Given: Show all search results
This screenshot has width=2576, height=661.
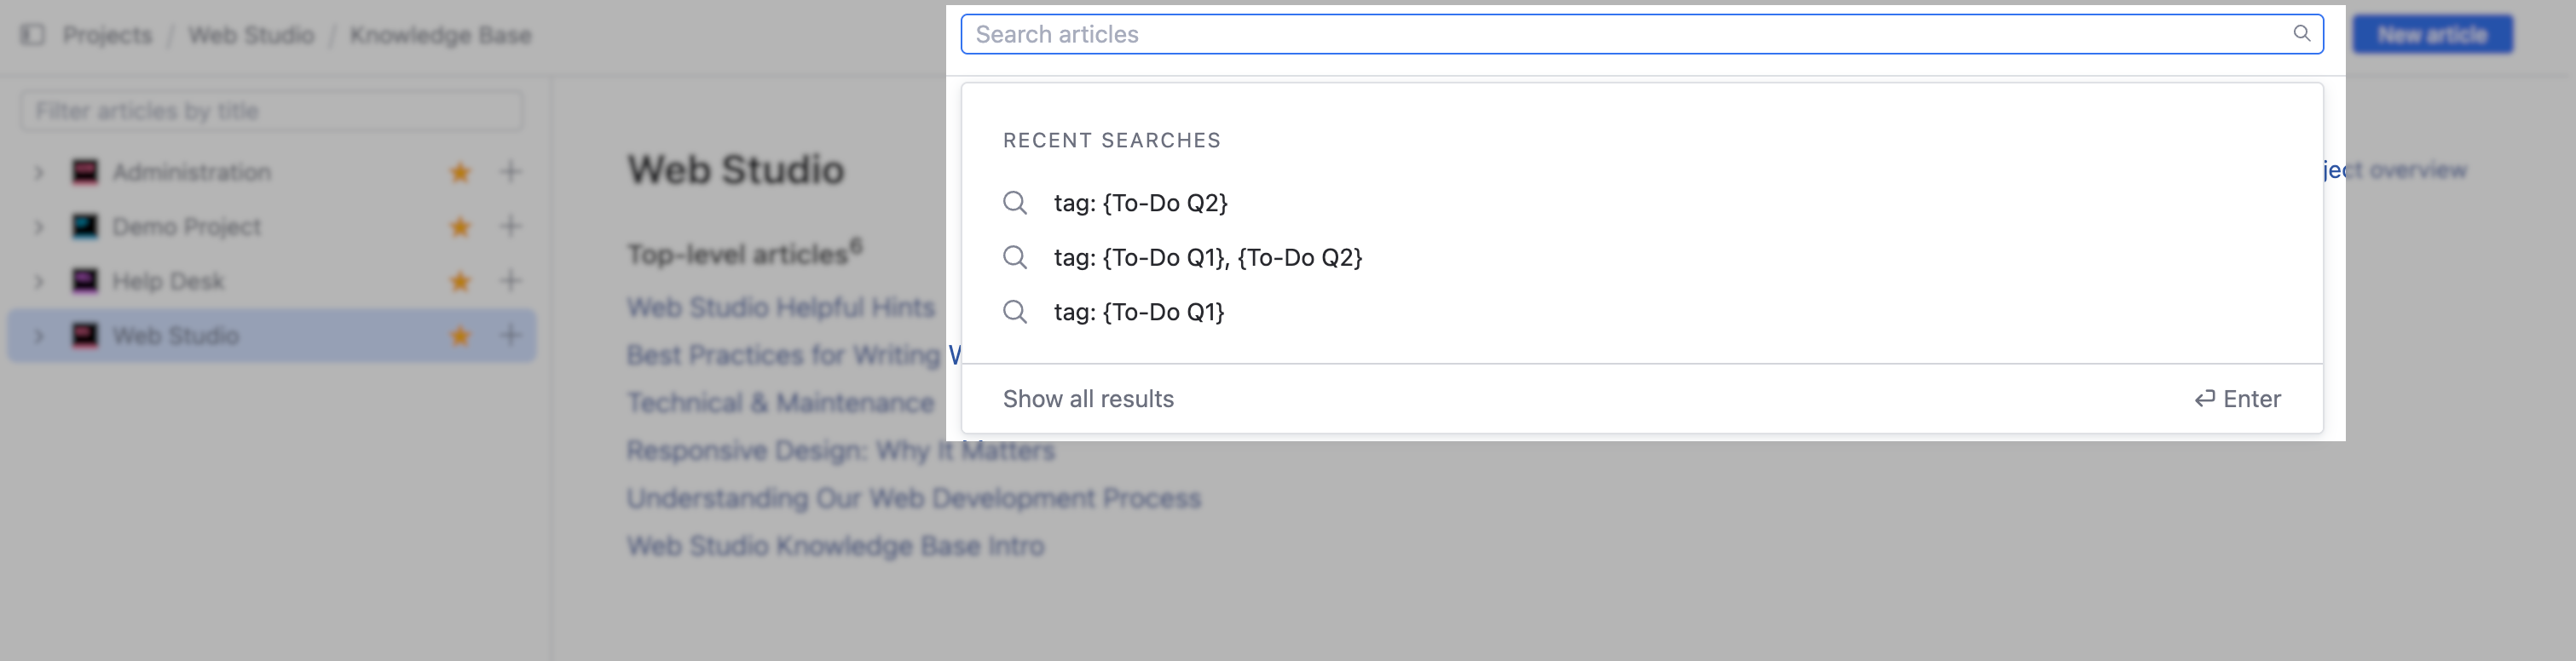Looking at the screenshot, I should [1089, 398].
